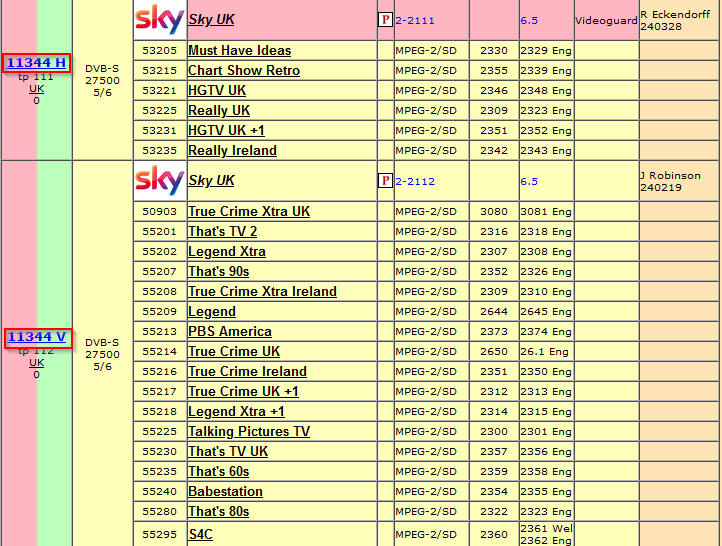This screenshot has width=722, height=546.
Task: Select R Eckendorff 240328 source cell
Action: pyautogui.click(x=679, y=20)
